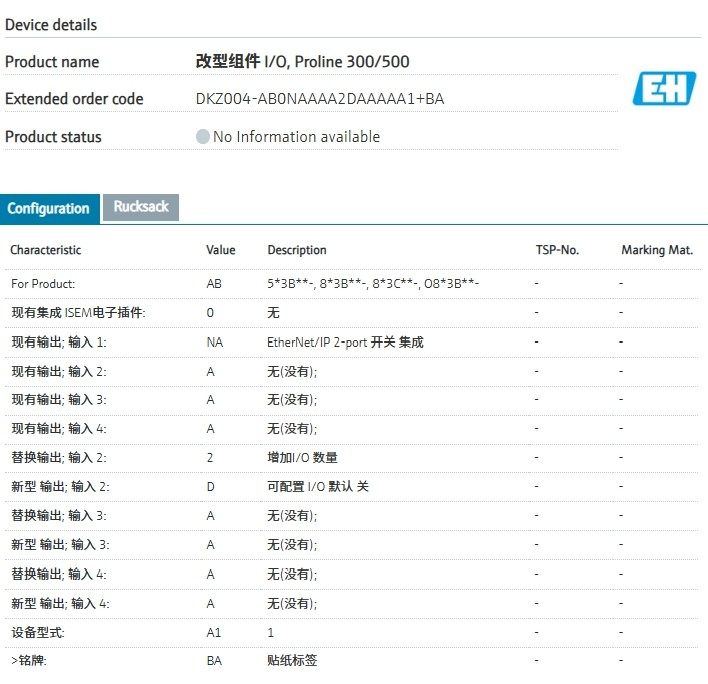Click the Description column header
The width and height of the screenshot is (708, 684).
tap(297, 250)
